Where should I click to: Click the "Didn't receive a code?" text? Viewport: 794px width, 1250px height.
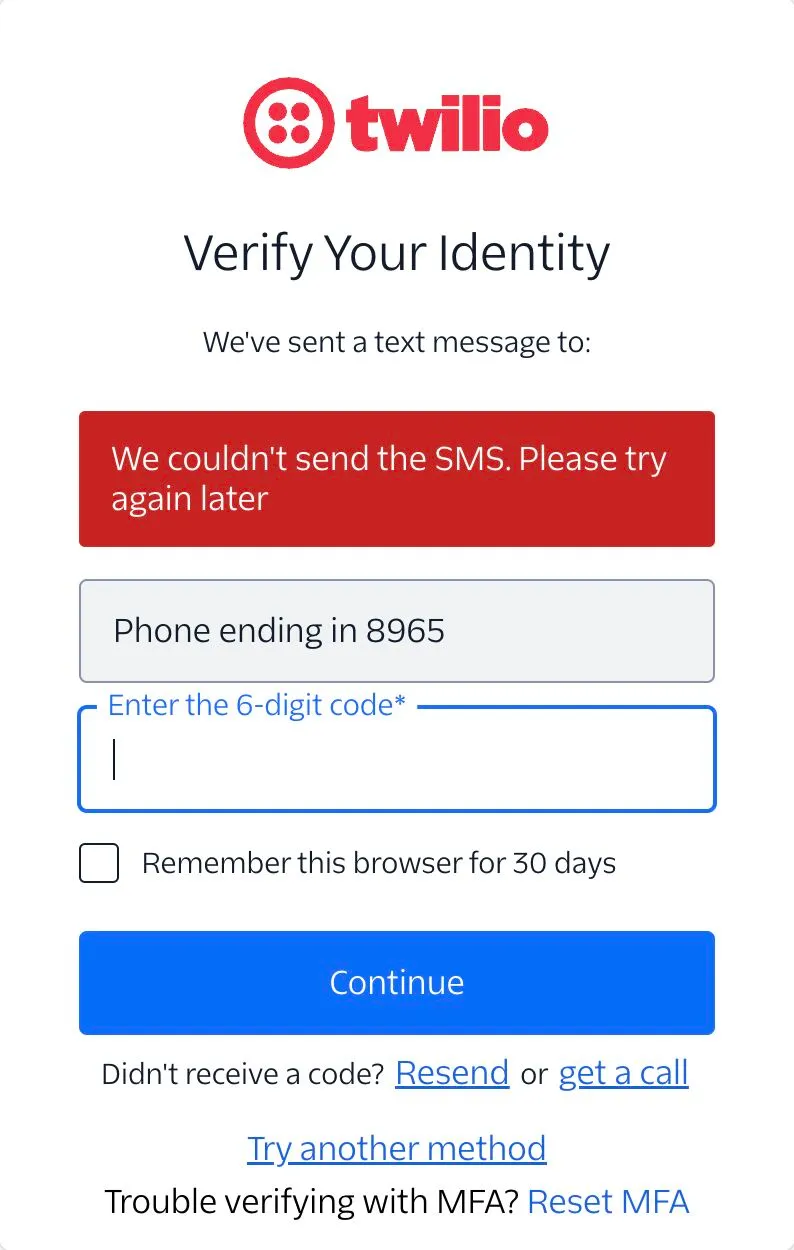pyautogui.click(x=243, y=1072)
